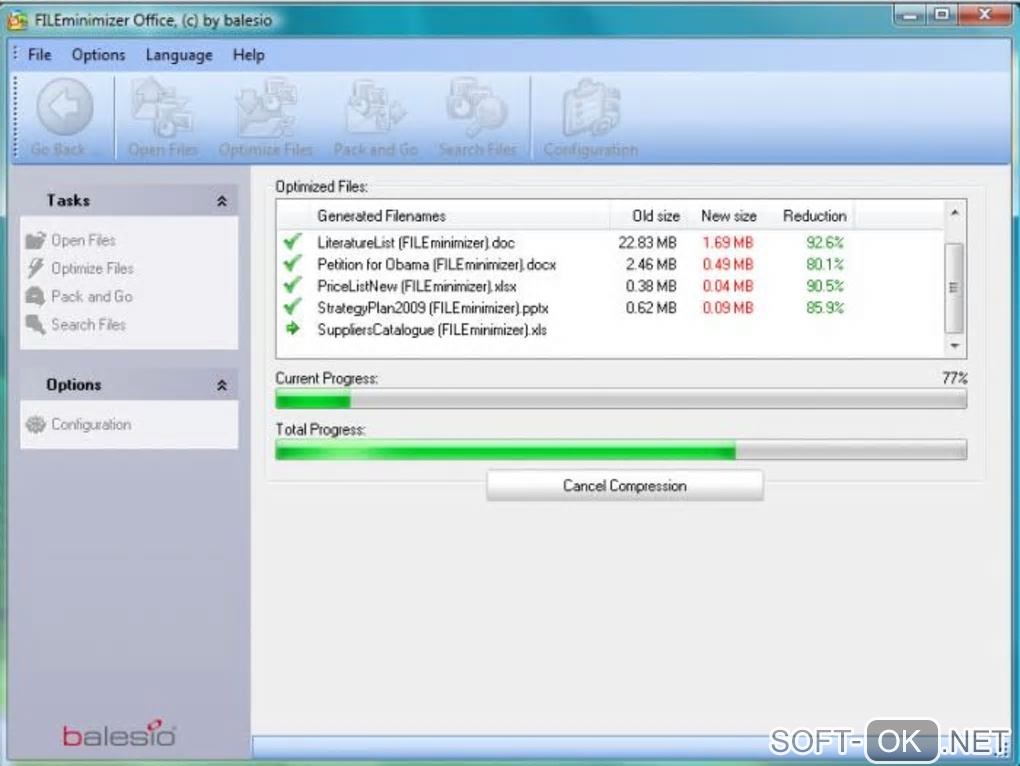Click the Cancel Compression button
The image size is (1020, 766).
(624, 486)
